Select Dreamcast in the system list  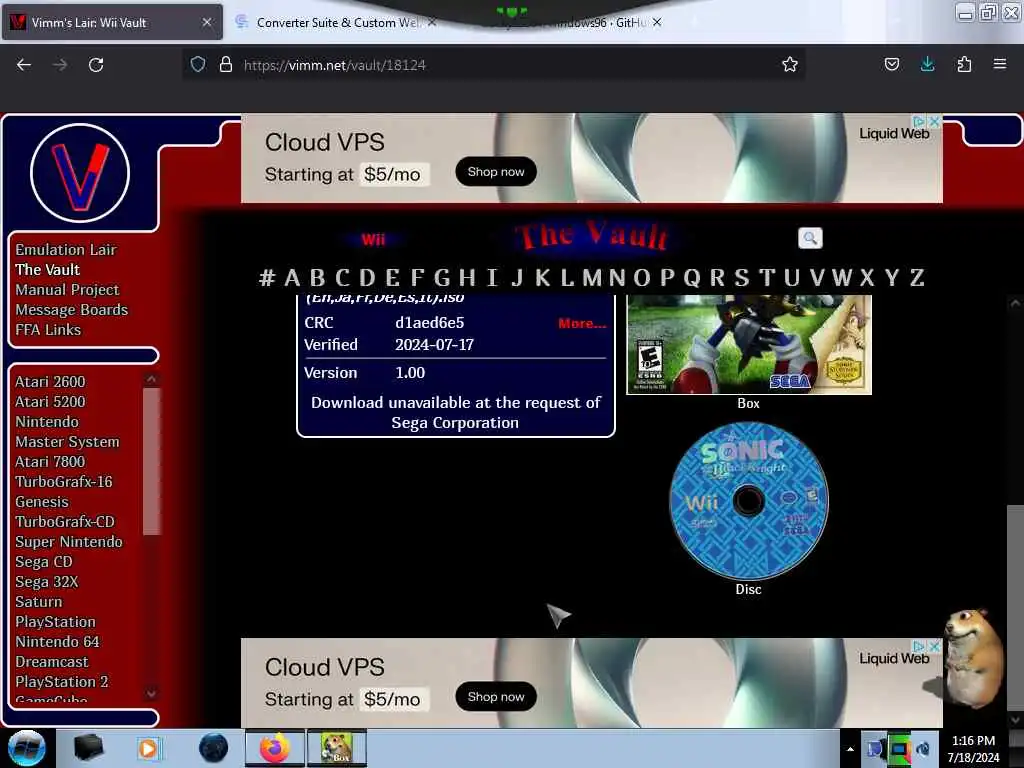pos(52,662)
